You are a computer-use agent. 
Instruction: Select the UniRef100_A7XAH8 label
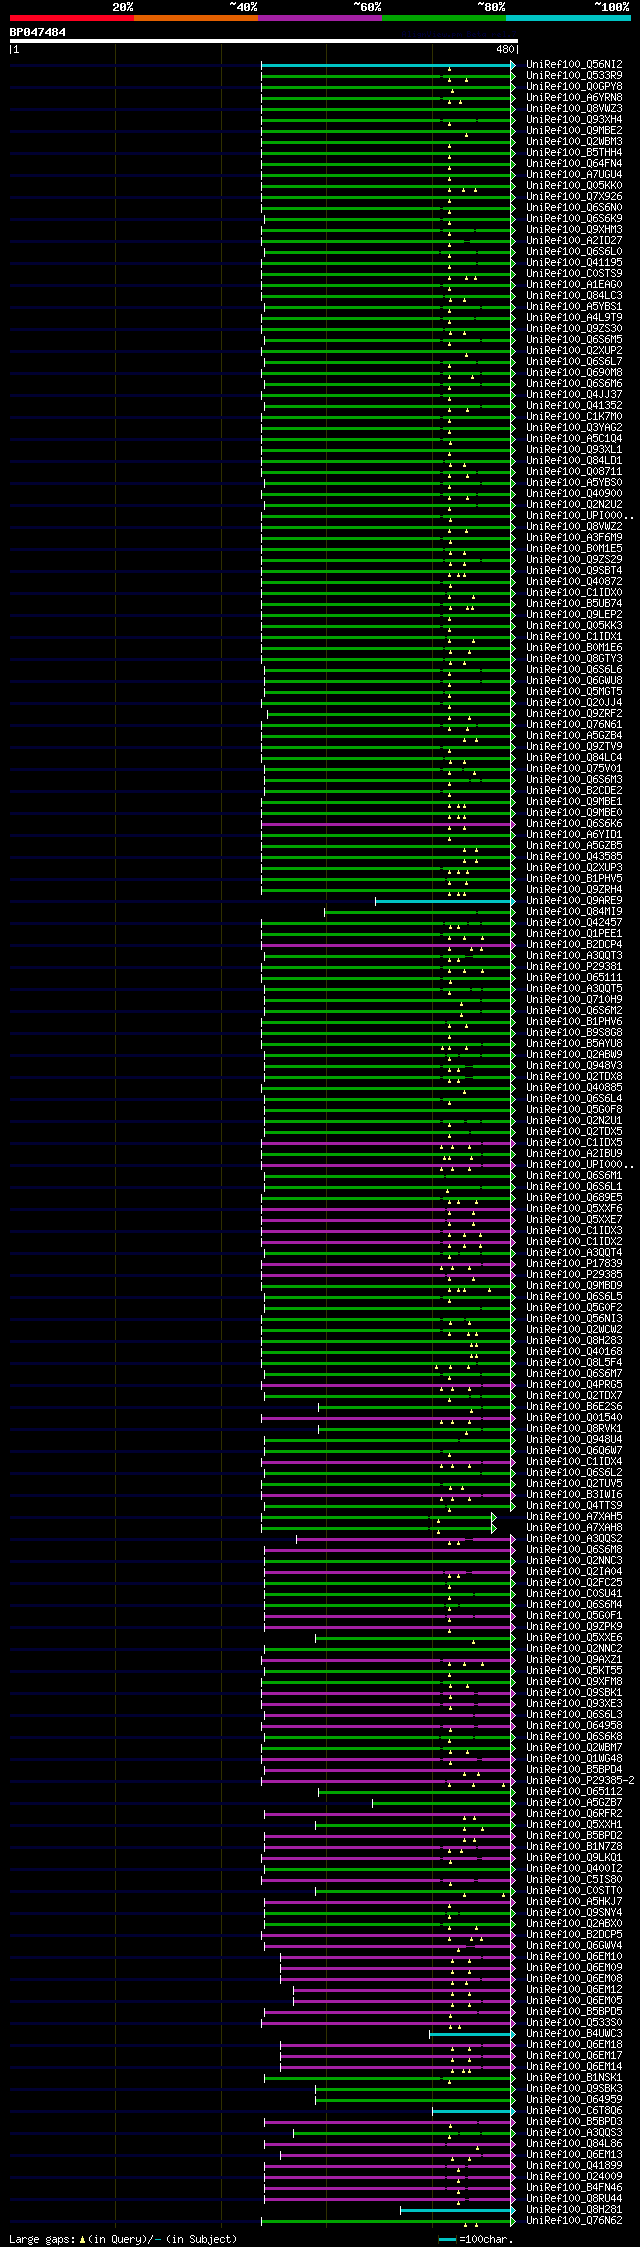click(574, 1527)
